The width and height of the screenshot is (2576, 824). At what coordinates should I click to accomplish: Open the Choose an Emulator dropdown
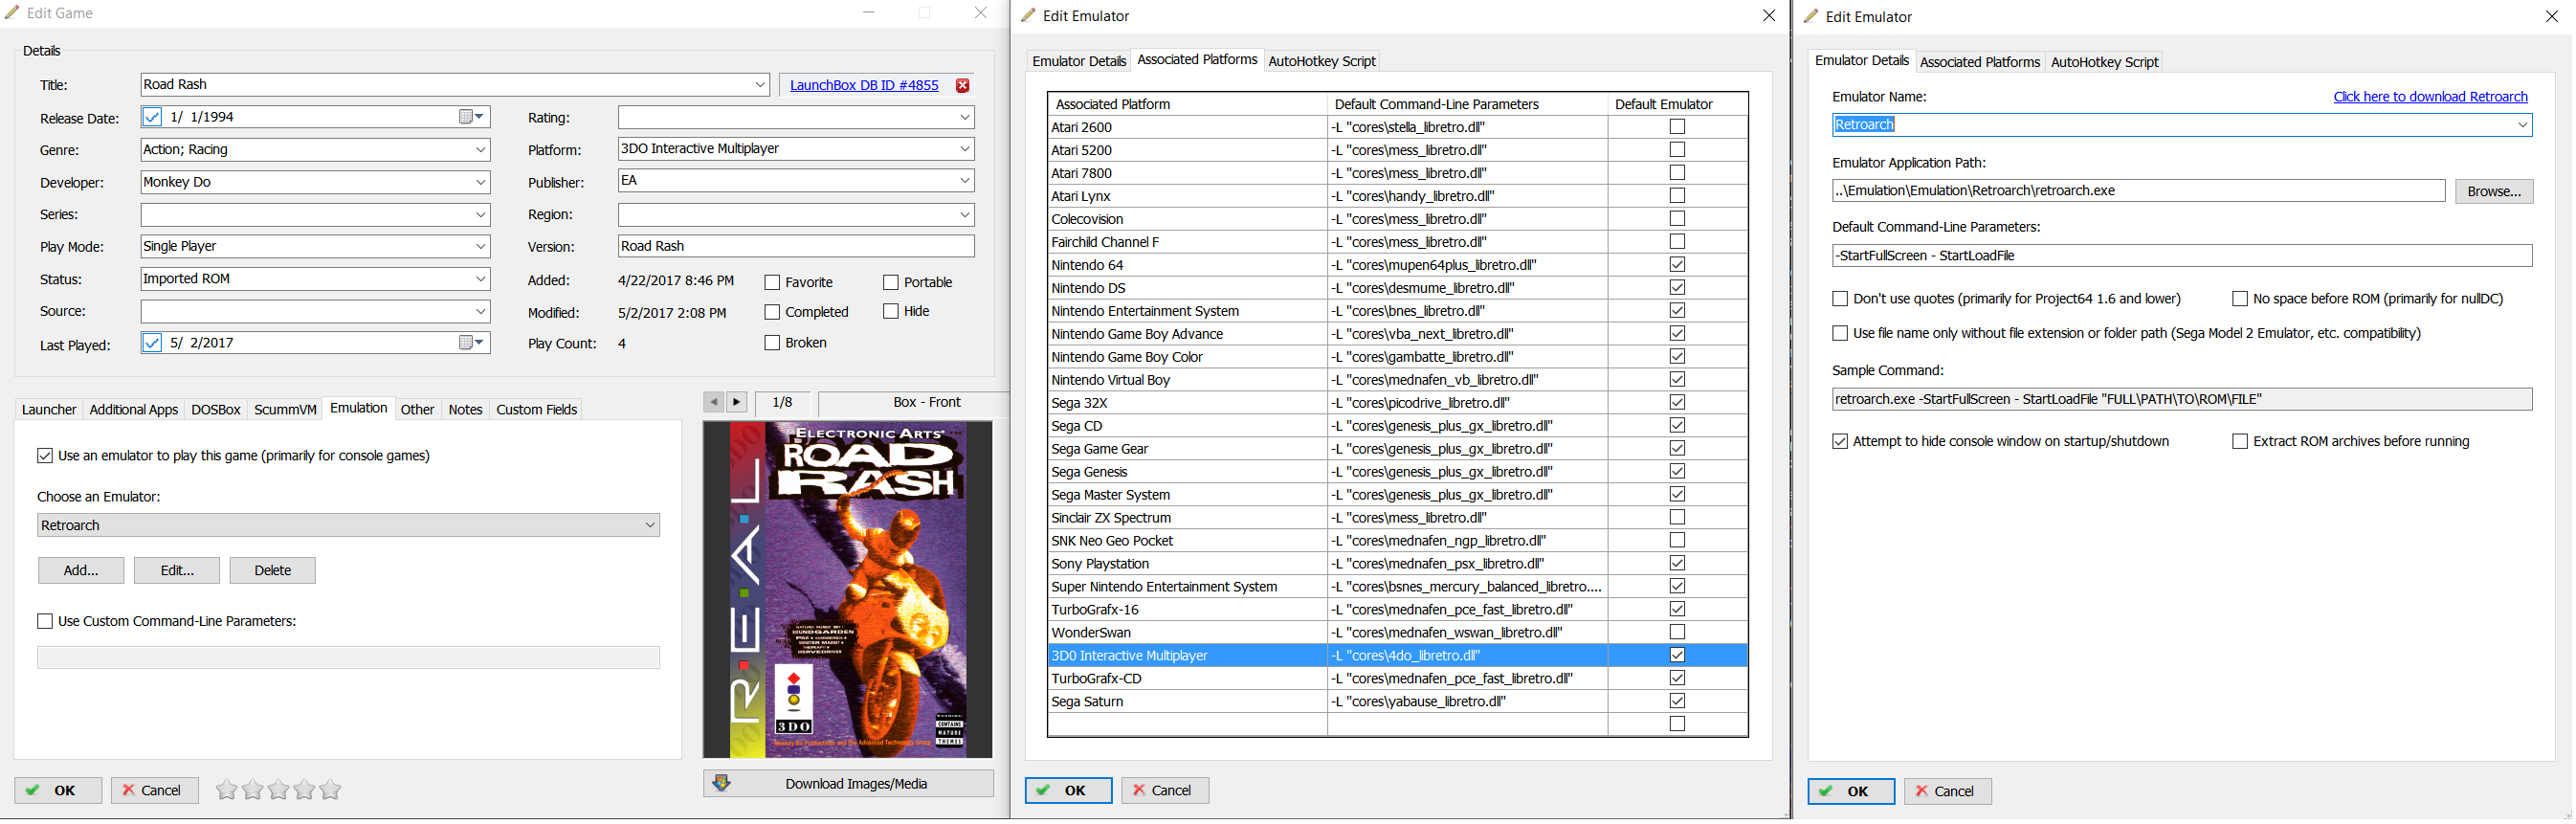650,526
